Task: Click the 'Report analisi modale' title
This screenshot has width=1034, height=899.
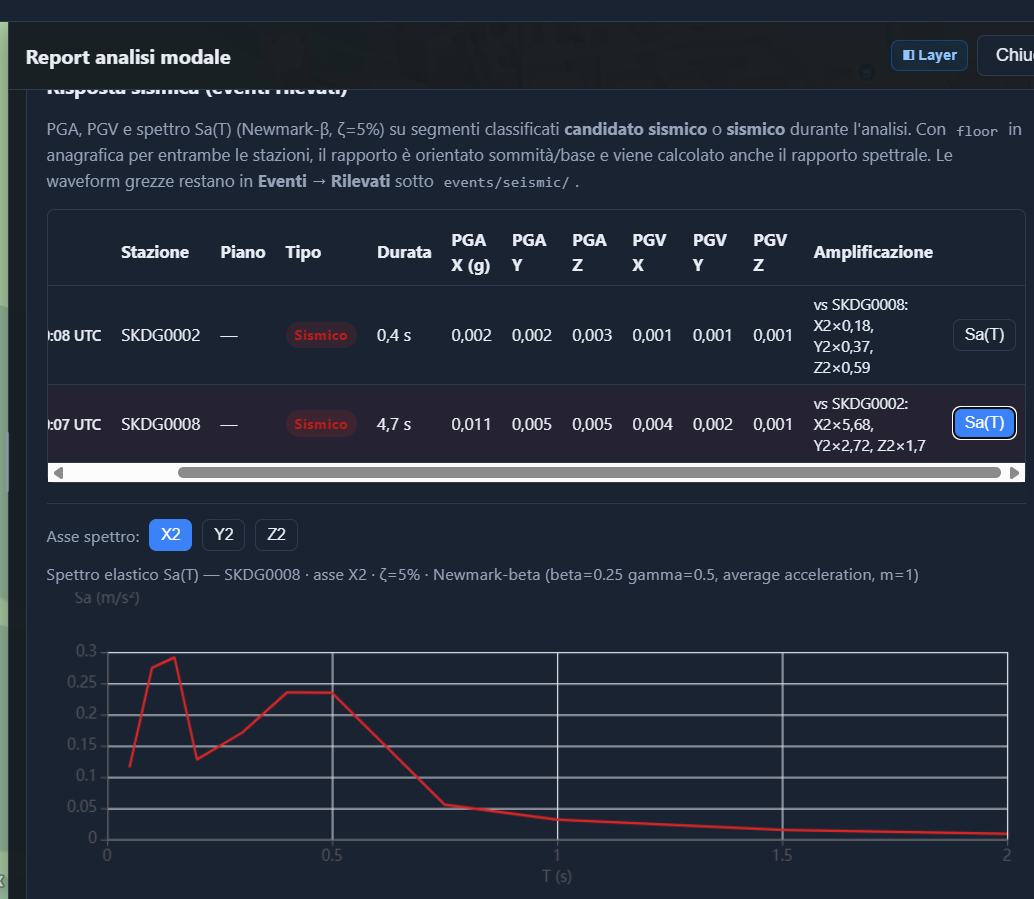Action: pos(128,57)
